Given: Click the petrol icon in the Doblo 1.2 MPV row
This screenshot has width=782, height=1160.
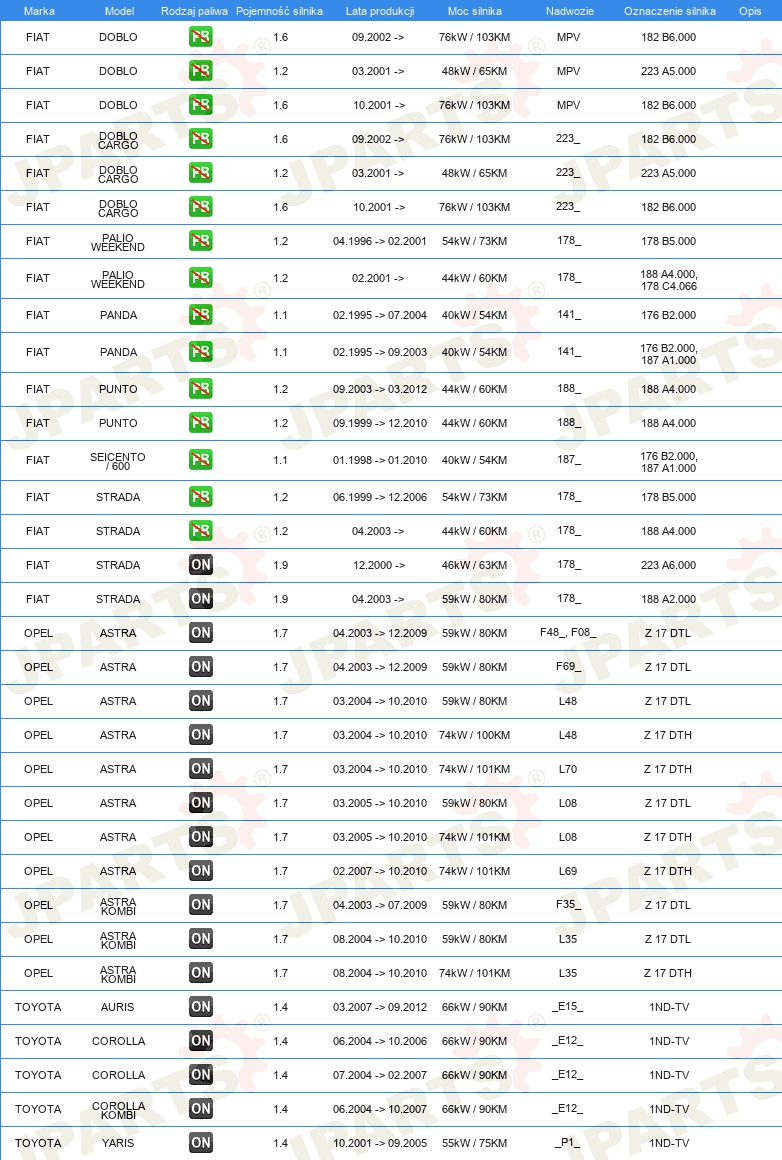Looking at the screenshot, I should pyautogui.click(x=200, y=71).
